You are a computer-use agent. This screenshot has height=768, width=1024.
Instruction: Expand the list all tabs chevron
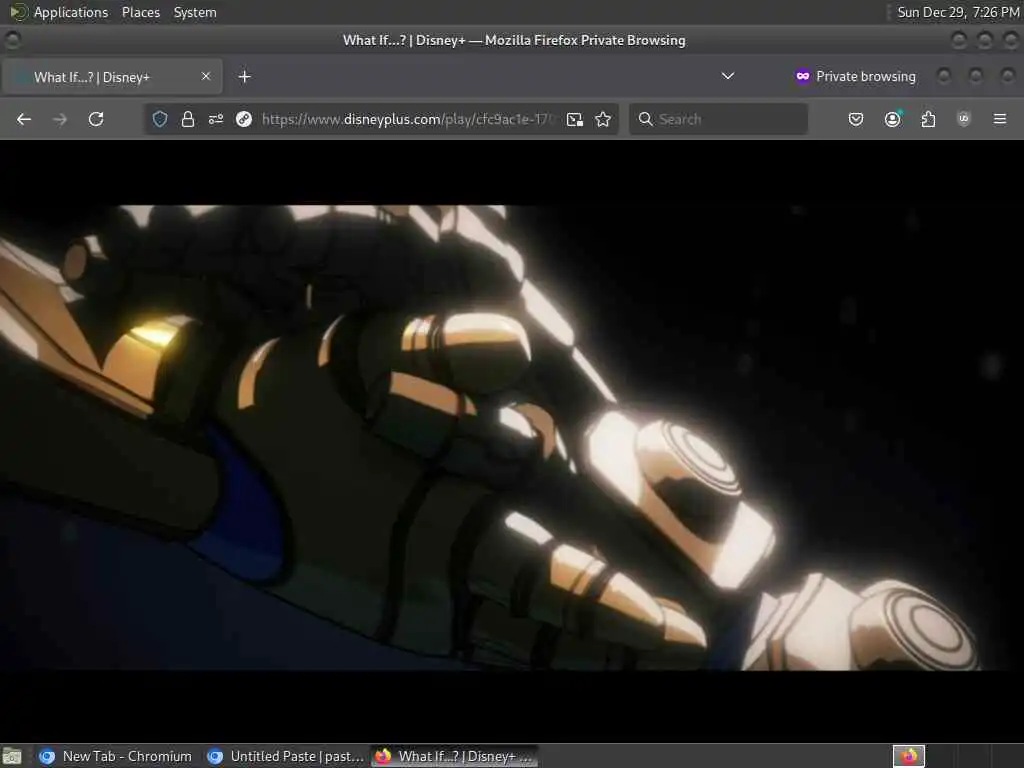[x=728, y=76]
